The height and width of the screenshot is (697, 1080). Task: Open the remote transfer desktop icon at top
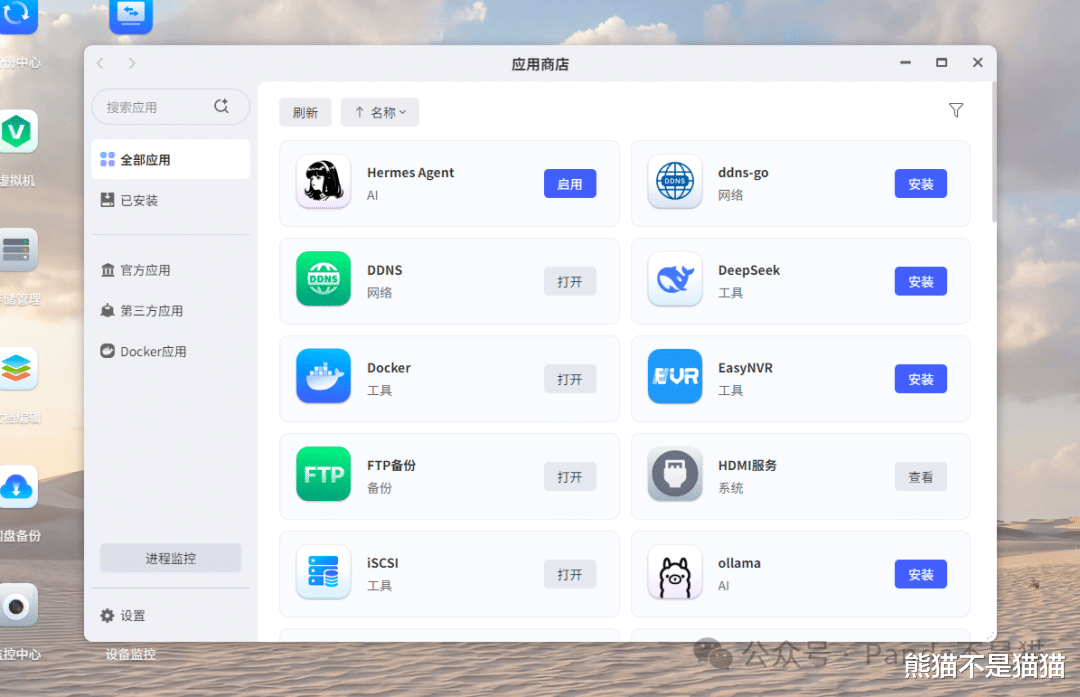coord(131,17)
